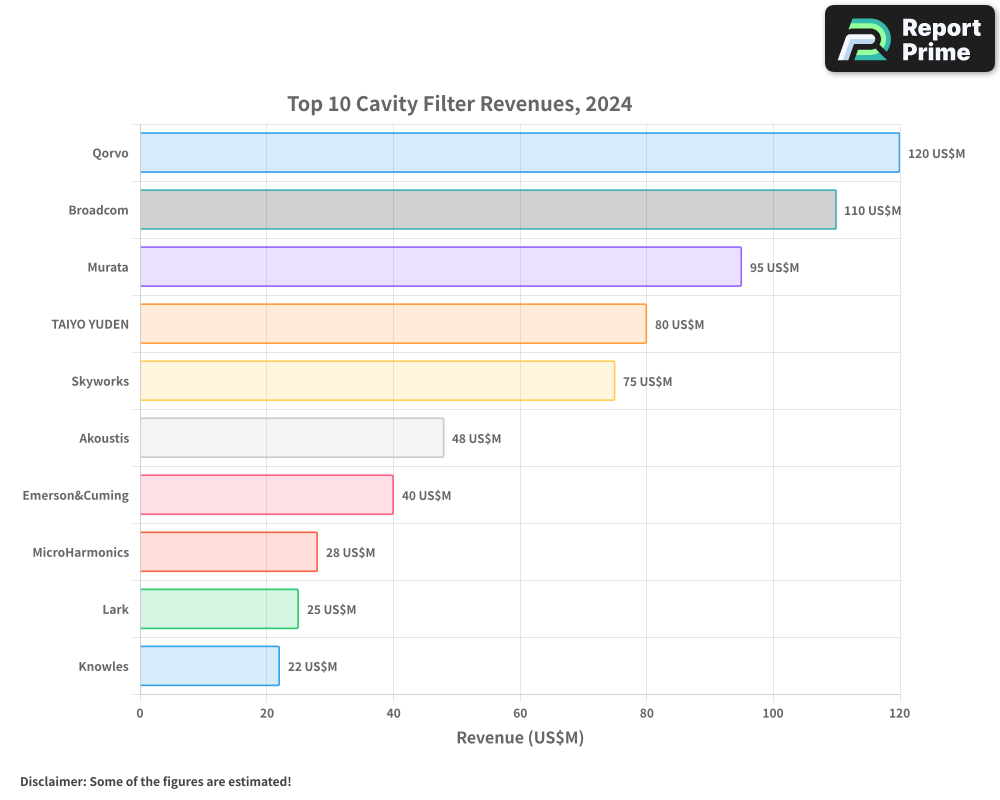The image size is (1000, 800).
Task: Select the 22 US$M value label
Action: [310, 666]
